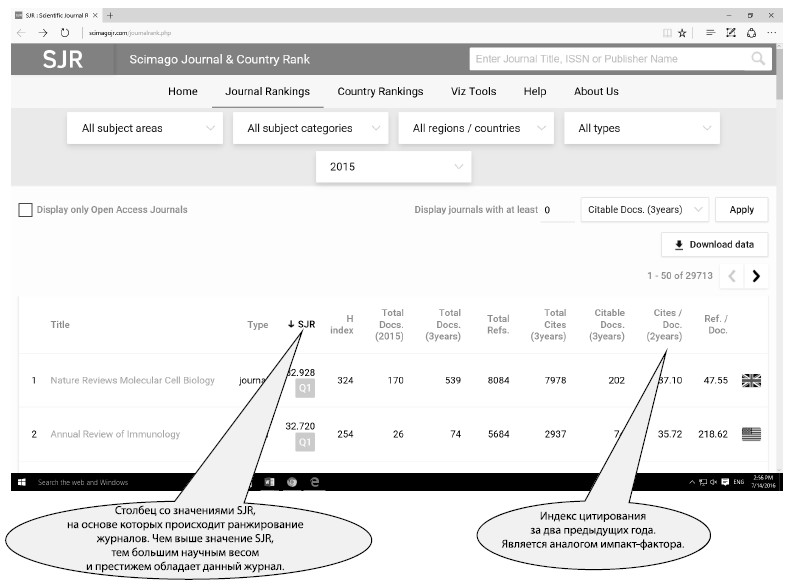Expand All subject categories dropdown

click(x=311, y=128)
